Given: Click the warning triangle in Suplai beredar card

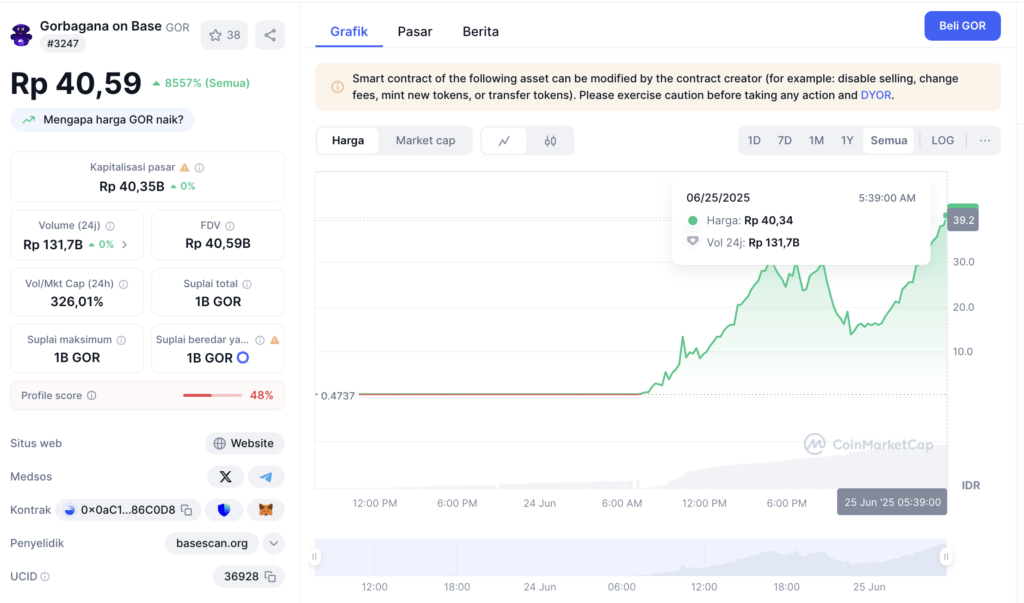Looking at the screenshot, I should click(x=275, y=340).
